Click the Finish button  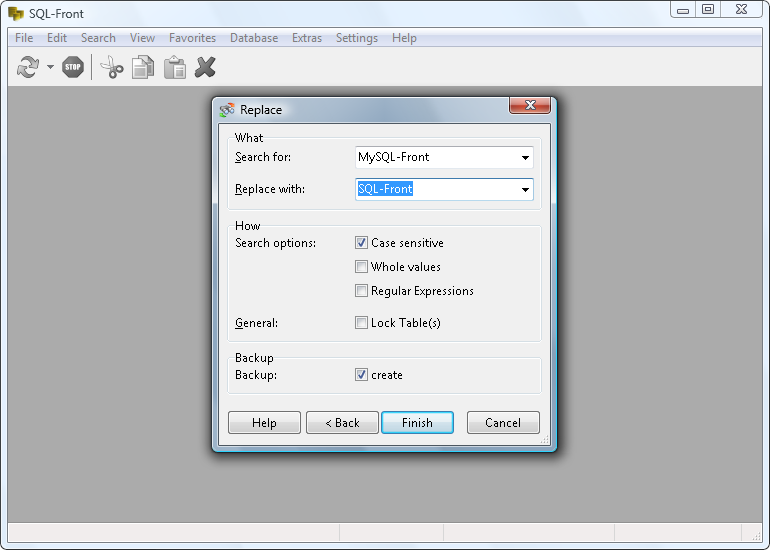[417, 423]
